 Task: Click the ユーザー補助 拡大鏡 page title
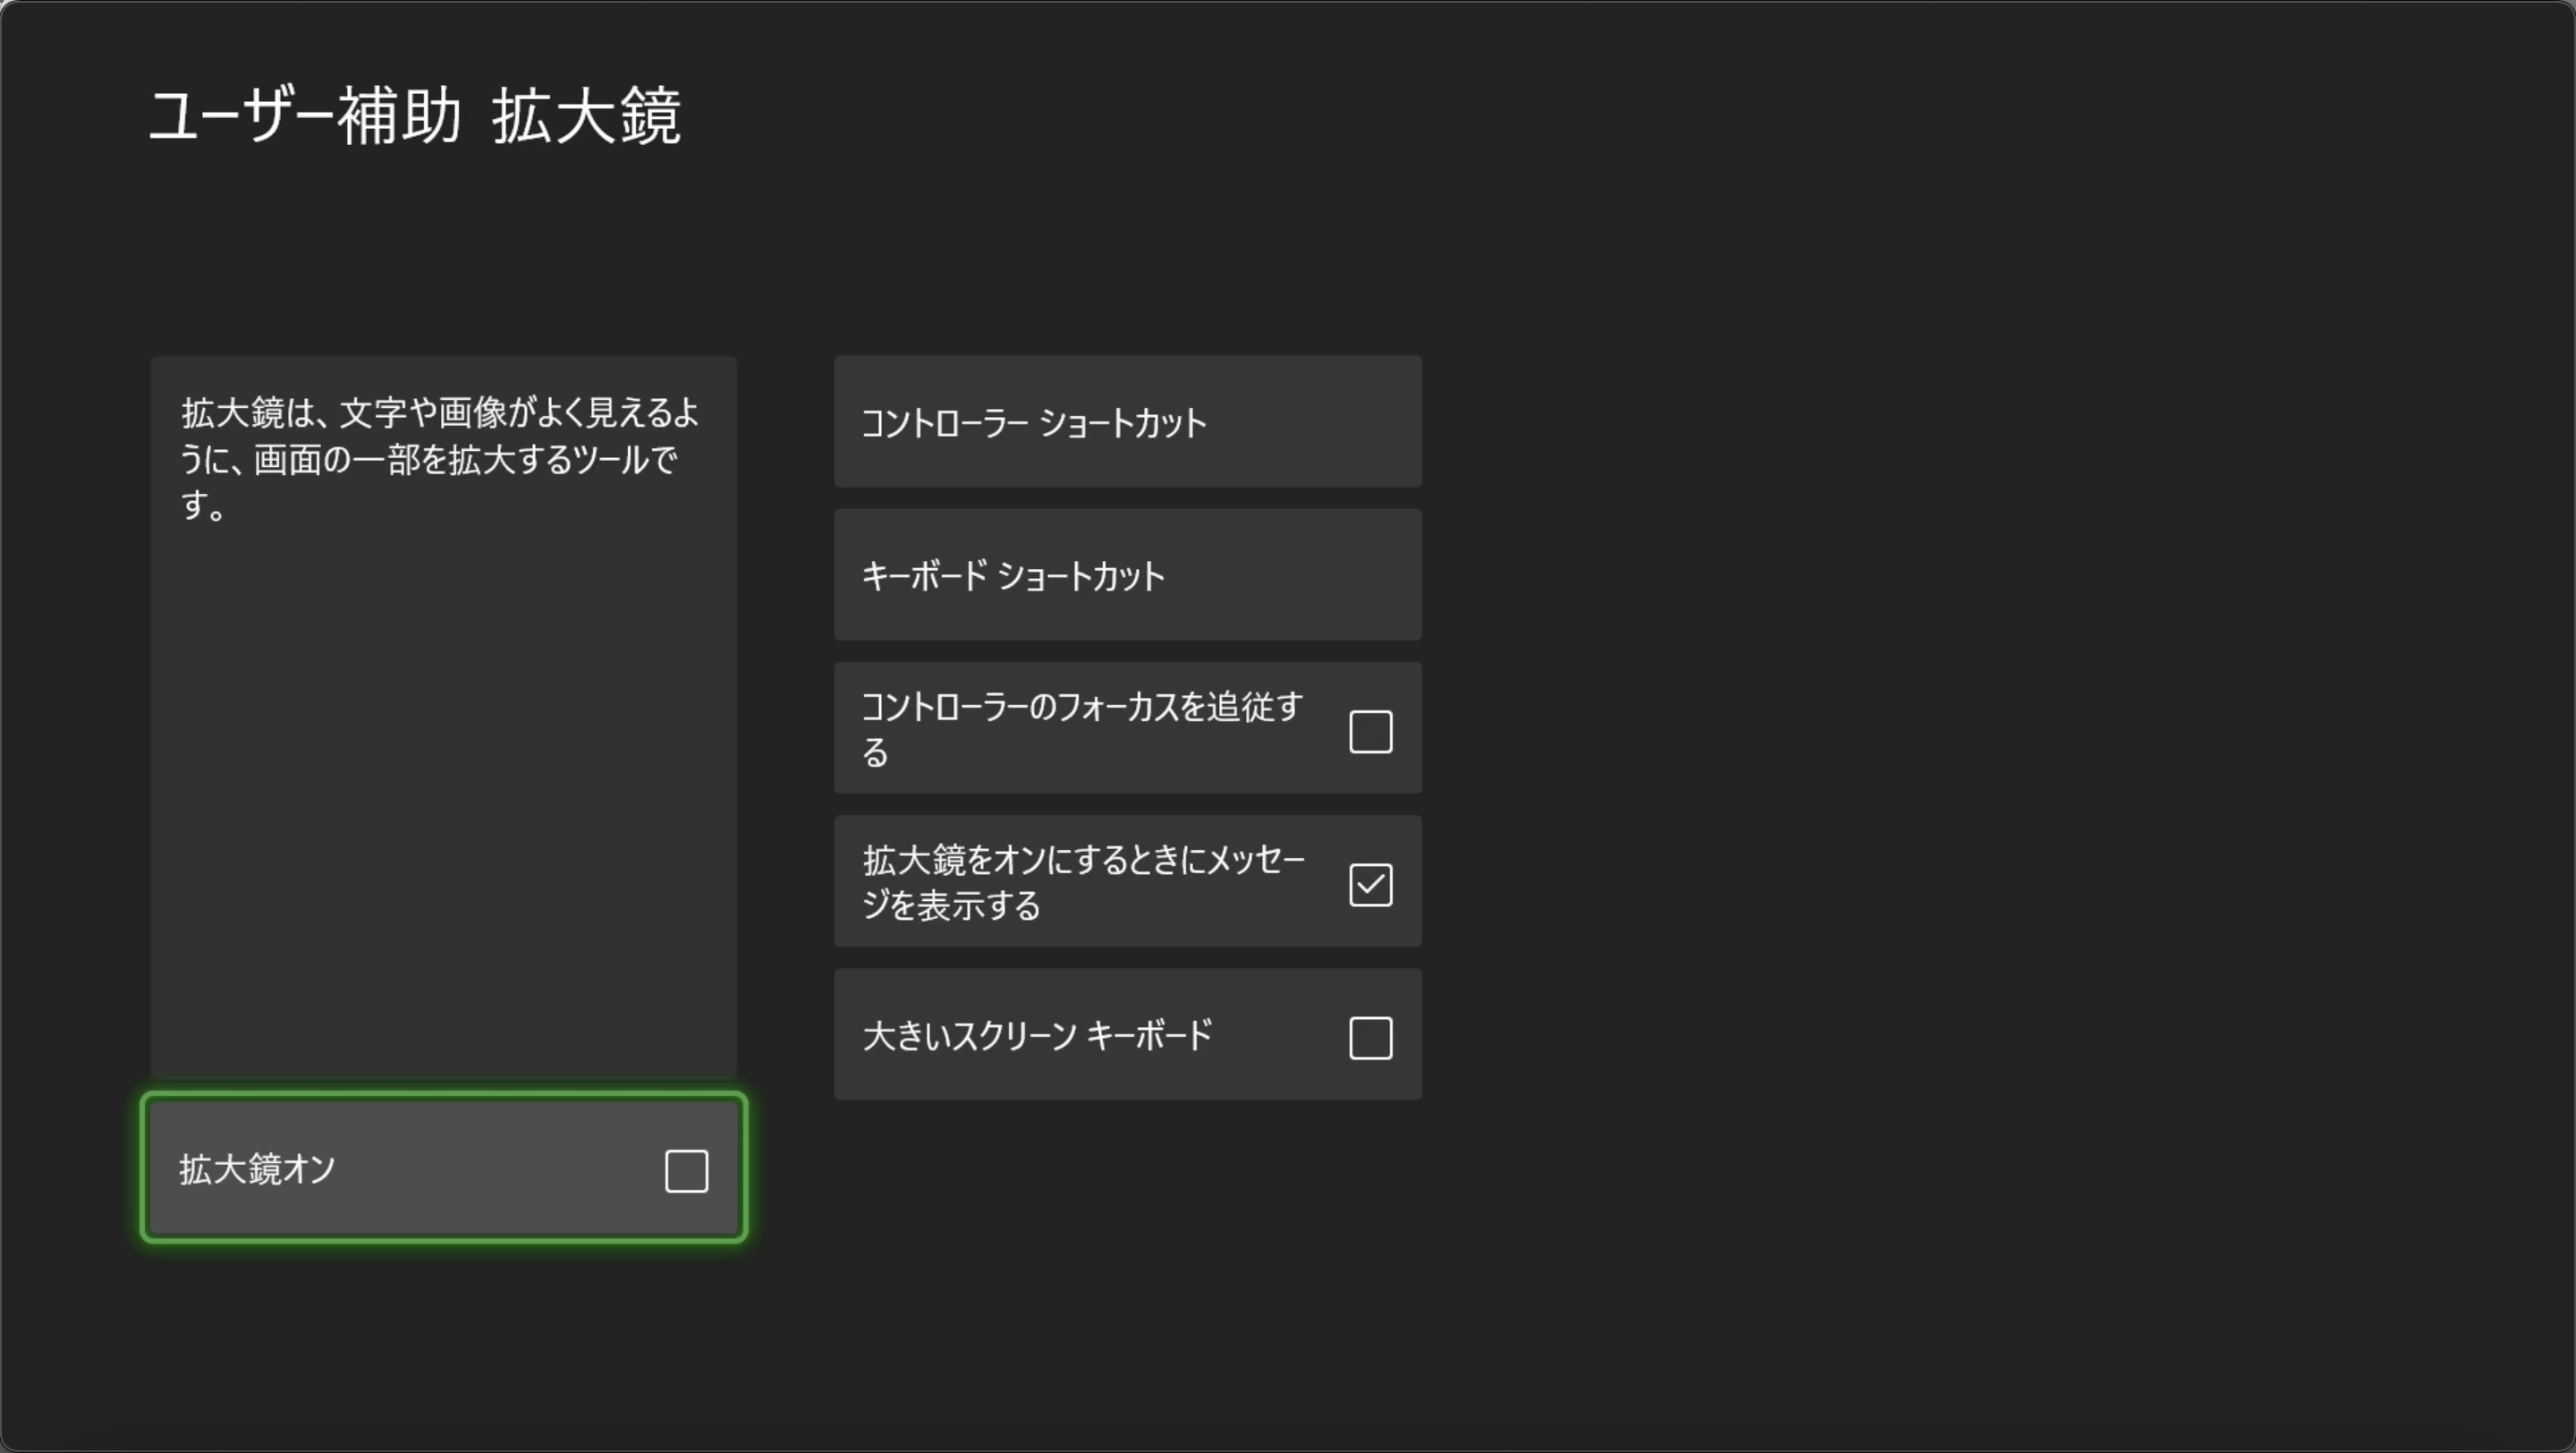pyautogui.click(x=415, y=116)
